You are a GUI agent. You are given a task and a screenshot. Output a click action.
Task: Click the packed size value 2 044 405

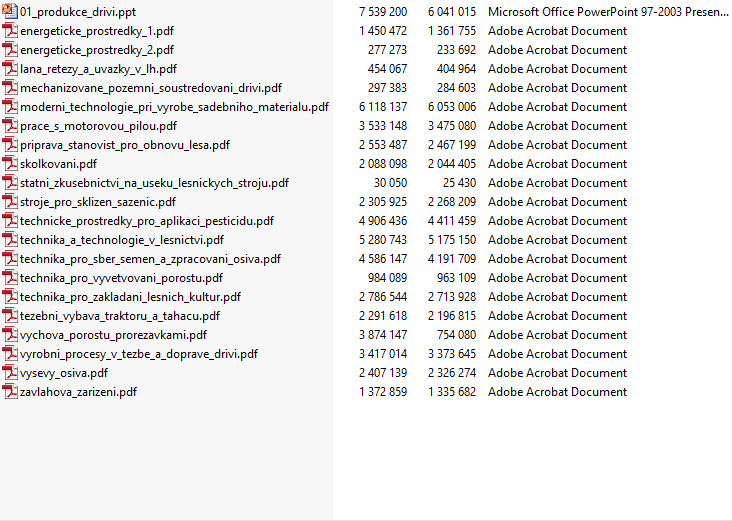[452, 164]
